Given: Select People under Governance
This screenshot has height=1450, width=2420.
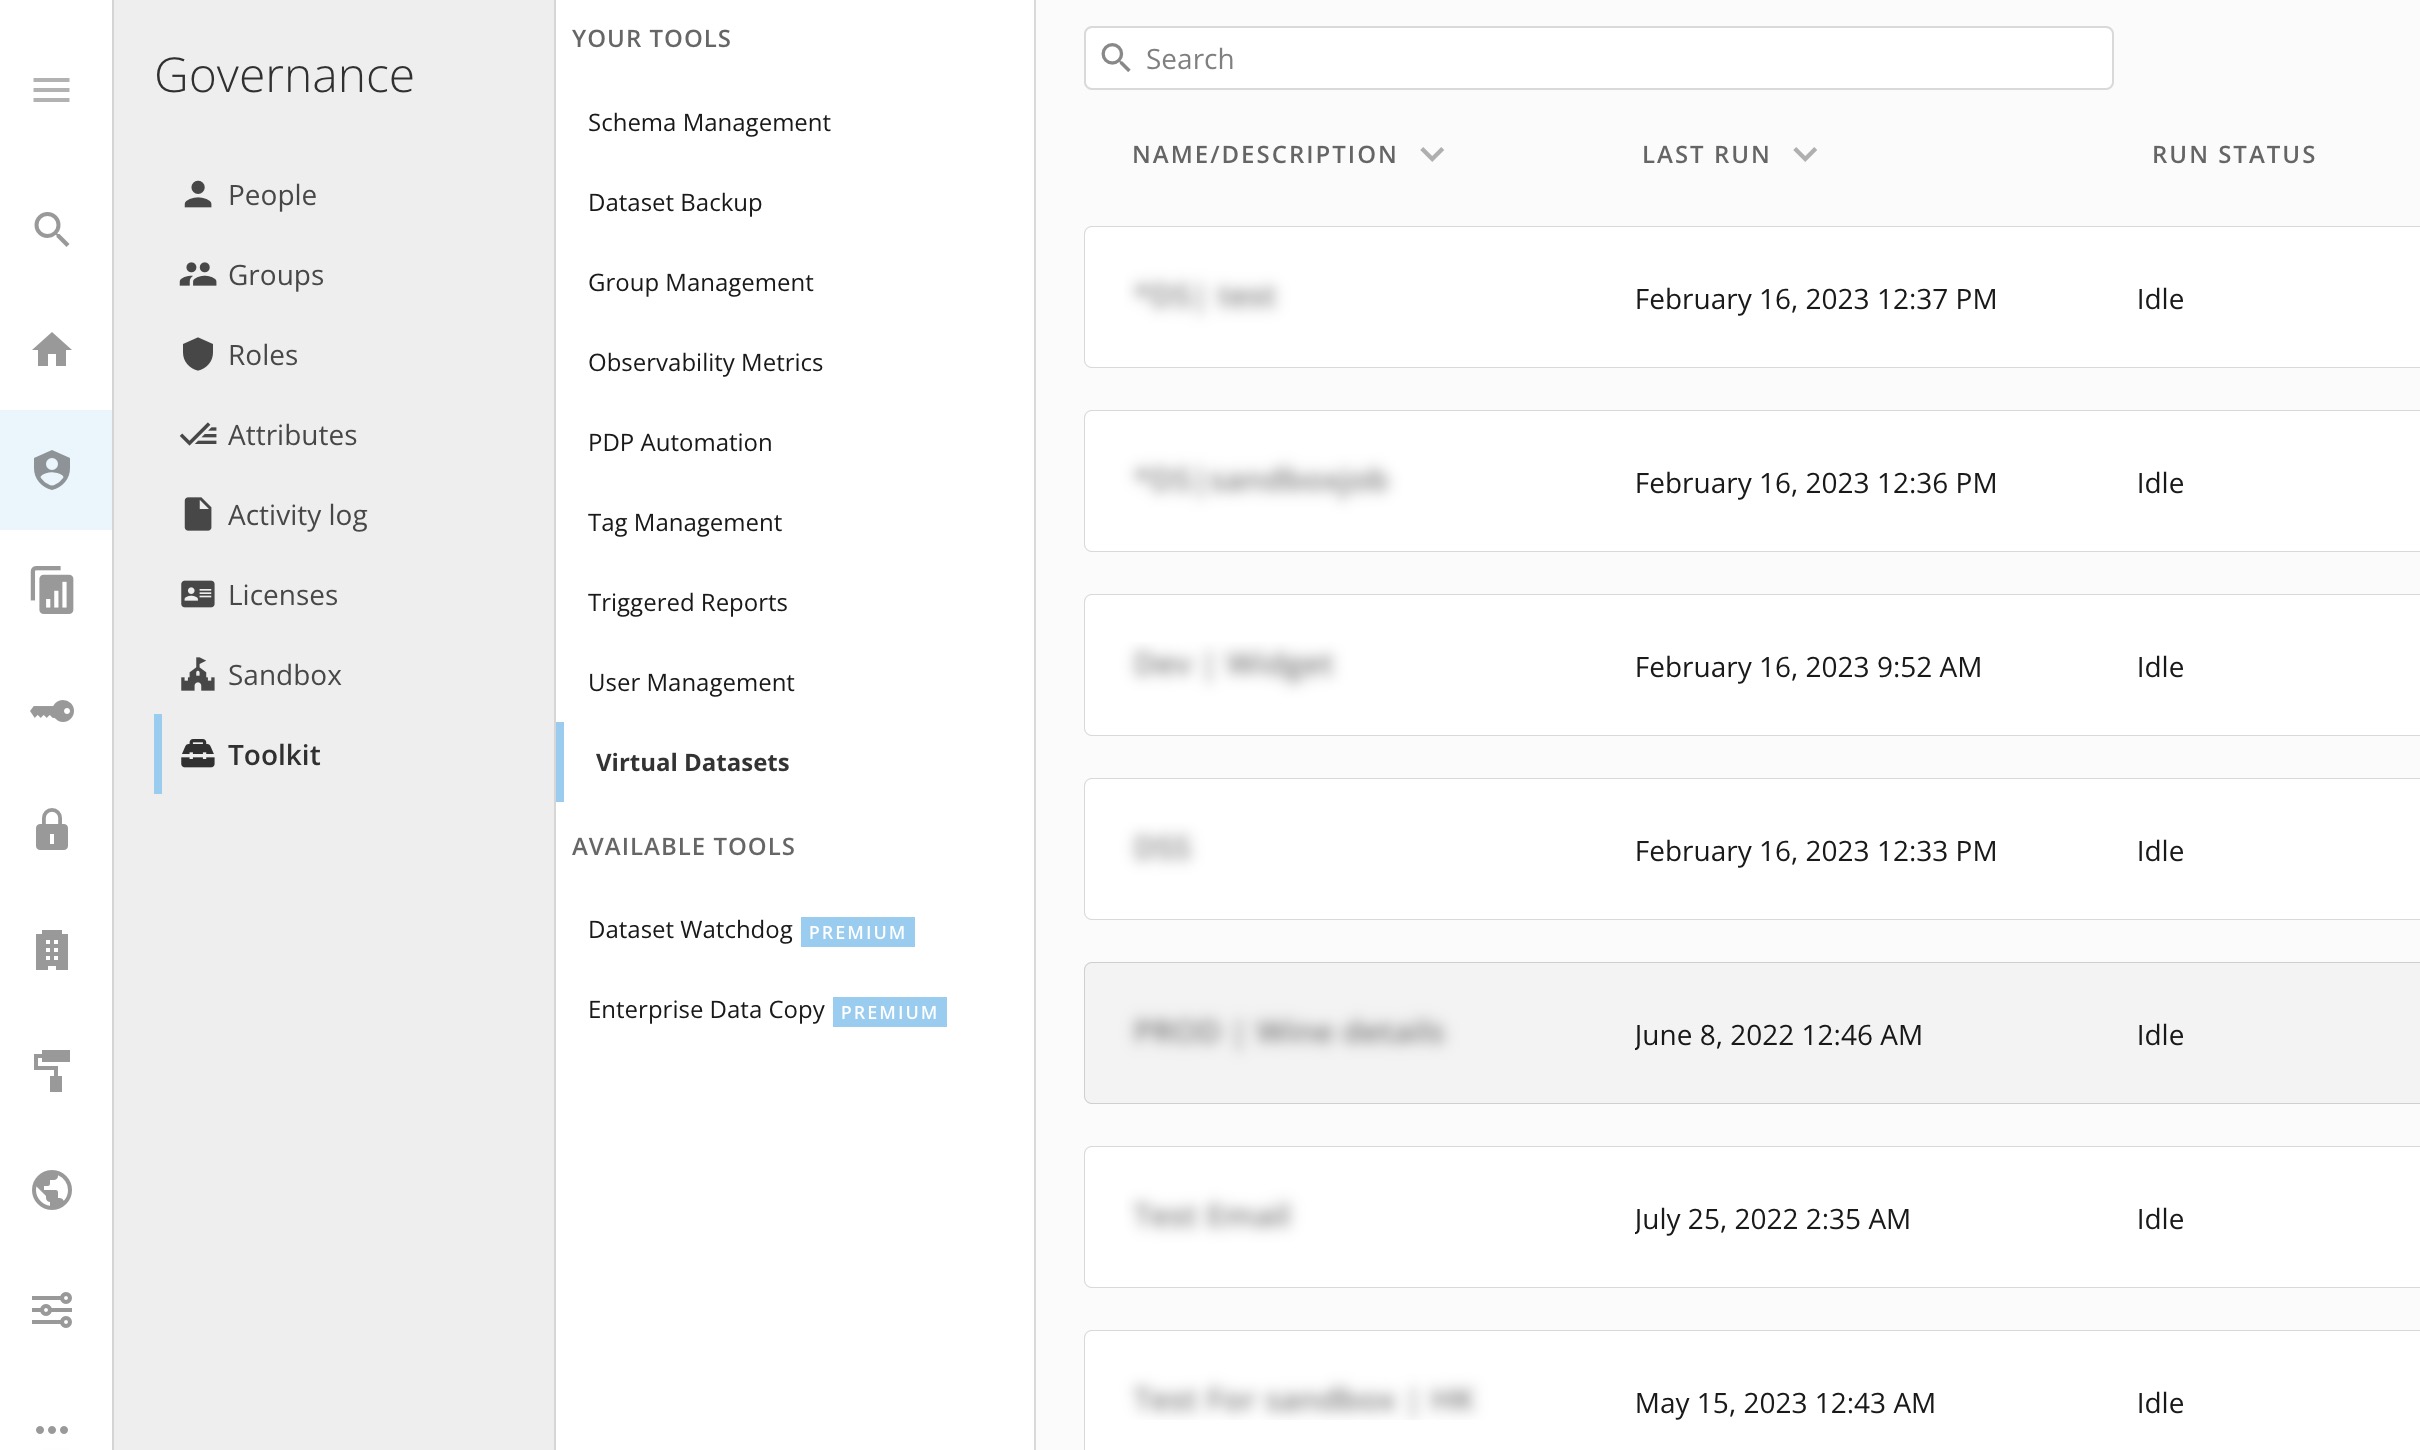Looking at the screenshot, I should [271, 194].
